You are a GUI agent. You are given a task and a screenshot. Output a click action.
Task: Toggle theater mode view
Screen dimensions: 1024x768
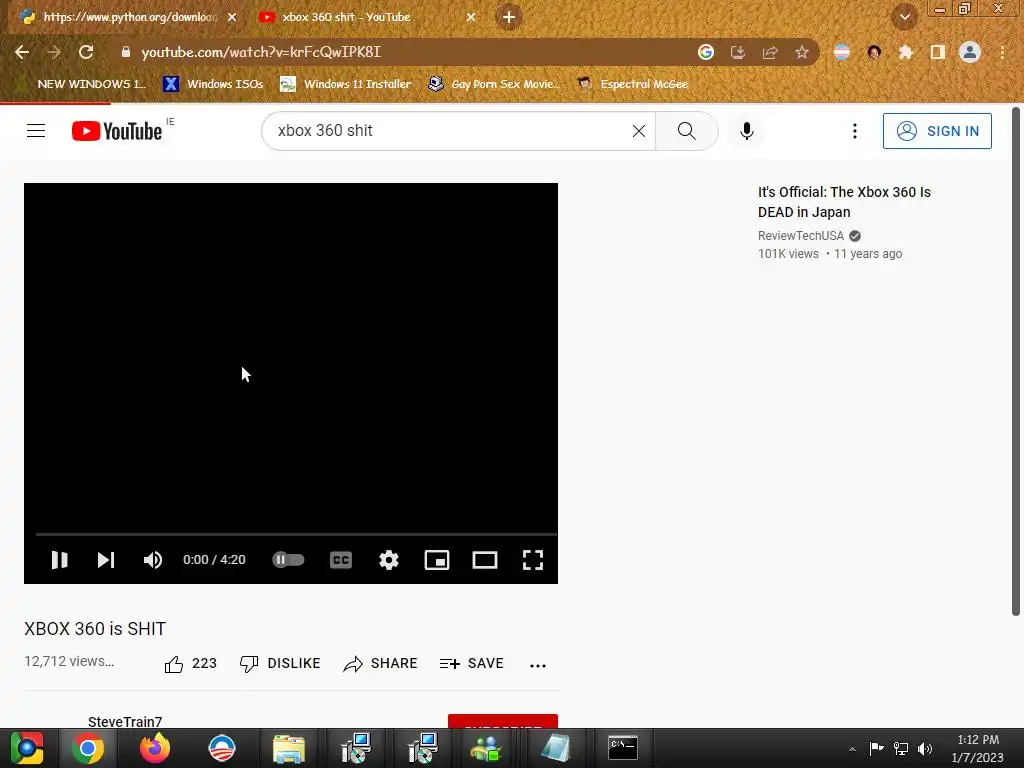[485, 560]
